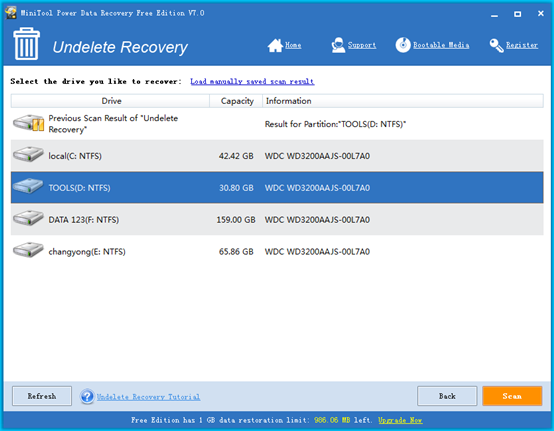The image size is (554, 431).
Task: Sort by the Drive column header
Action: click(x=110, y=101)
